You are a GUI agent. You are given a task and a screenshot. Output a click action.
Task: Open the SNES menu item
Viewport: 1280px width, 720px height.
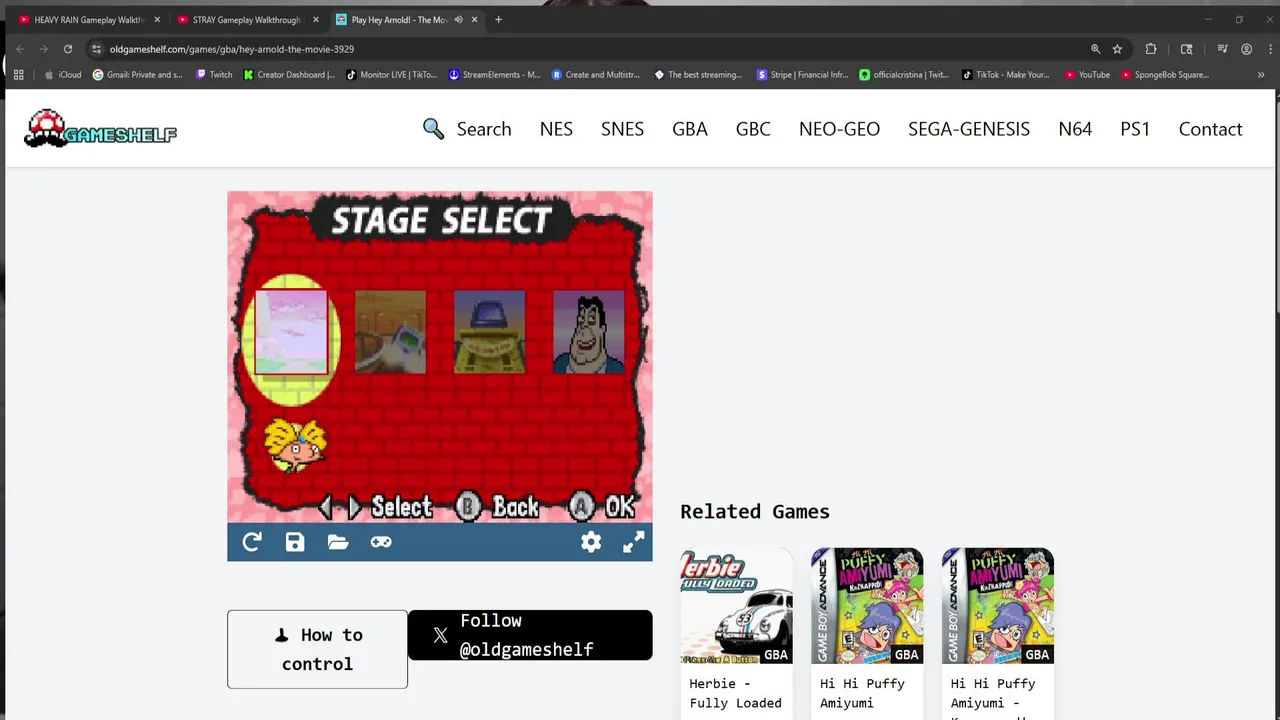pos(622,129)
